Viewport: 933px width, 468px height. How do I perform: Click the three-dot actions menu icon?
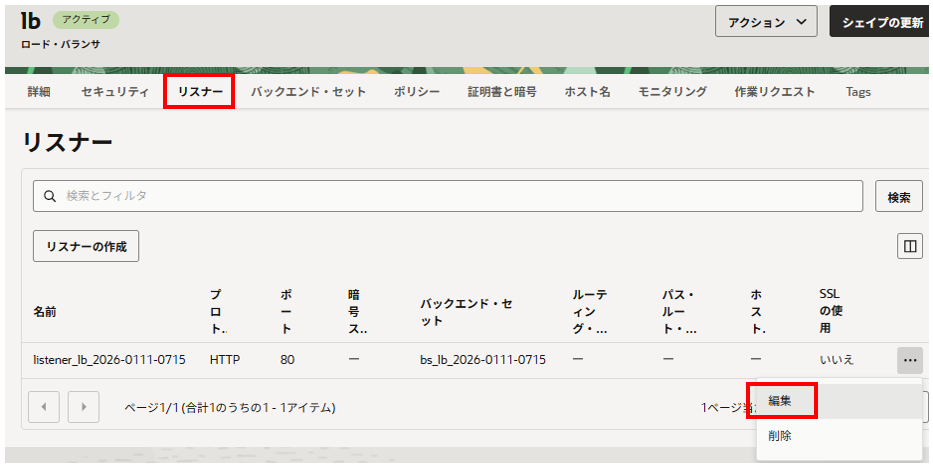pyautogui.click(x=909, y=359)
